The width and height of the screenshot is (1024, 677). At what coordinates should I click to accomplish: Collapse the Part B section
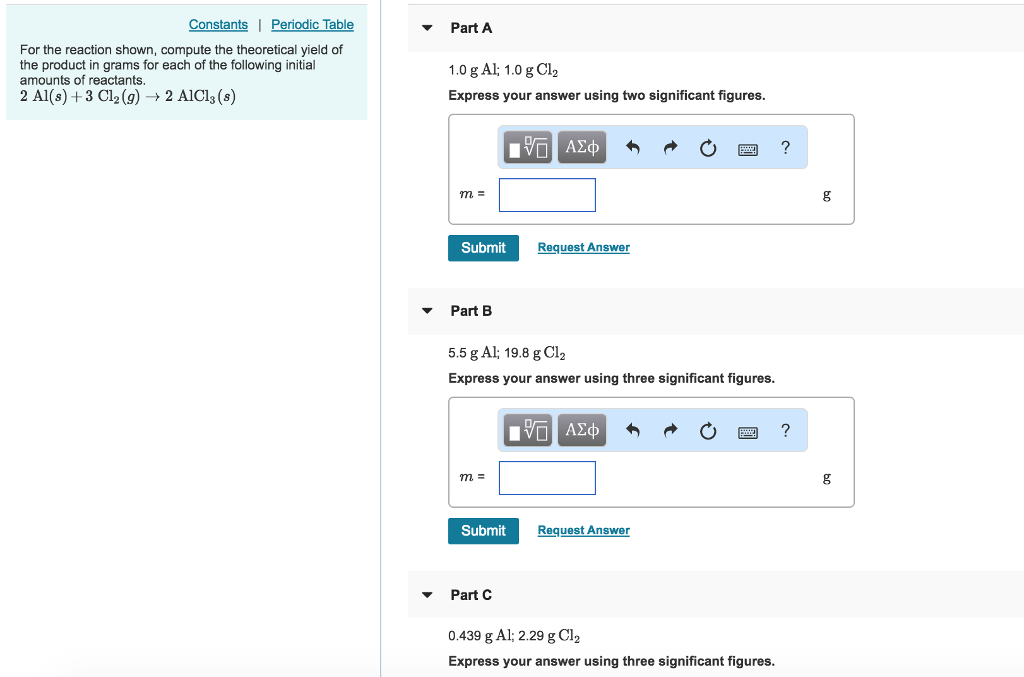coord(427,311)
